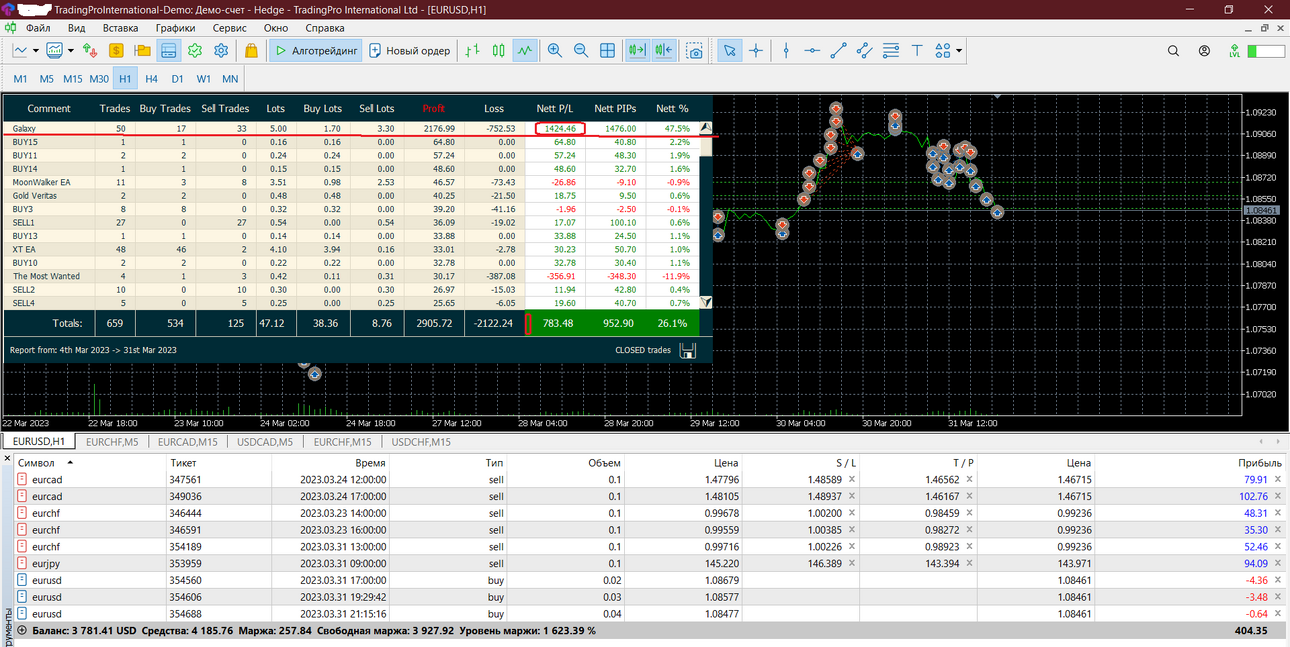Expand the balance row plus icon

click(x=22, y=631)
